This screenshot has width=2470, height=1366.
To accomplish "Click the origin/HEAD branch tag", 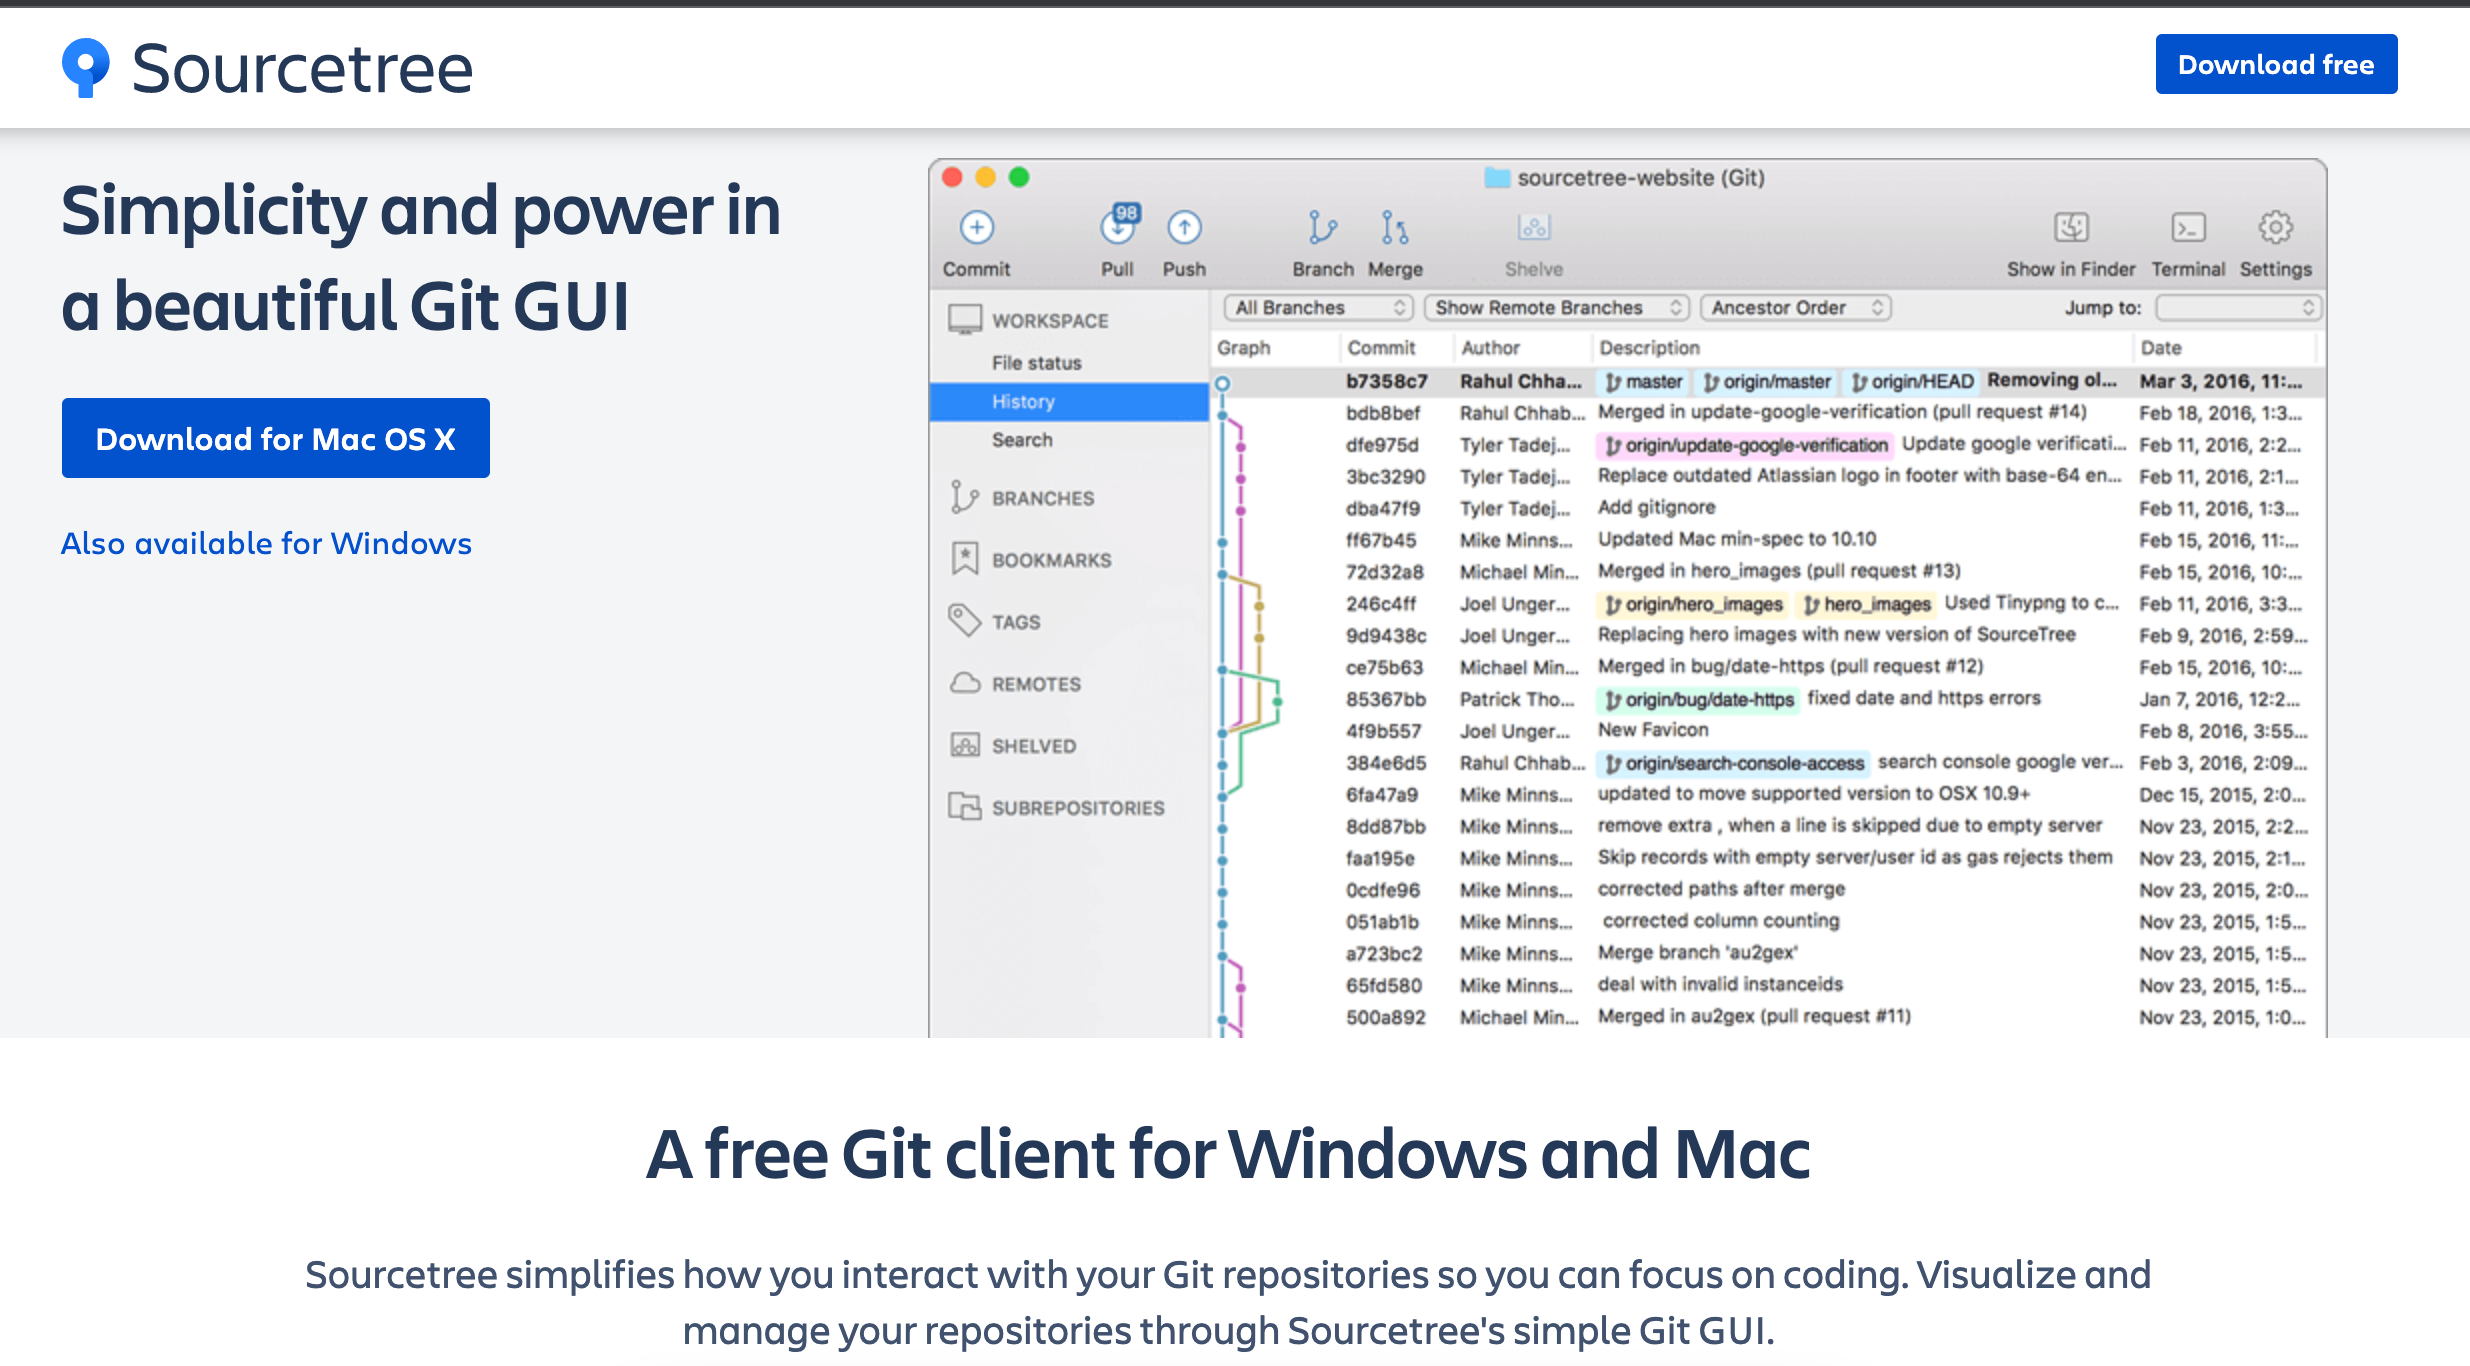I will click(x=1912, y=382).
